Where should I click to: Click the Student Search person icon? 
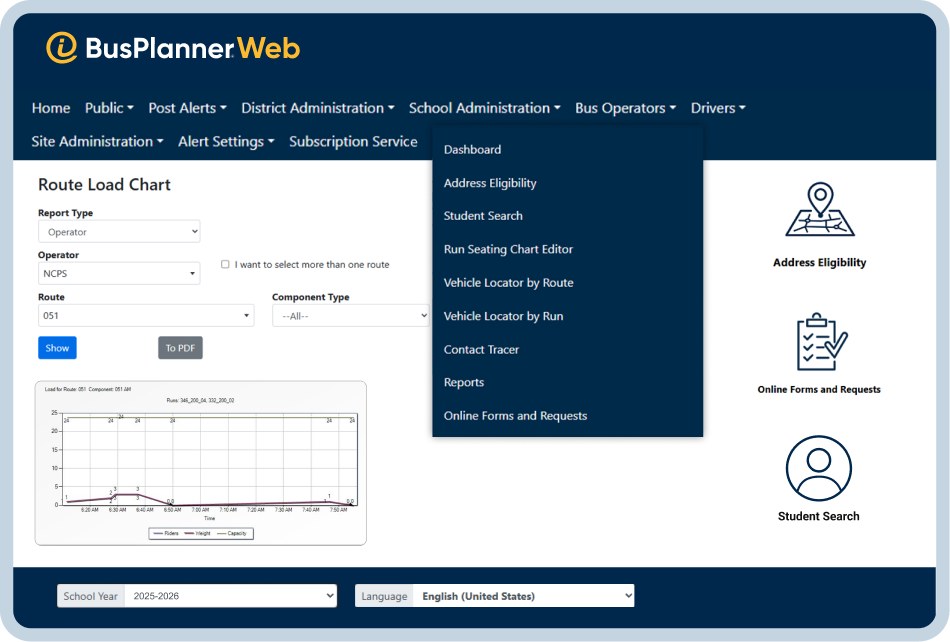[819, 467]
